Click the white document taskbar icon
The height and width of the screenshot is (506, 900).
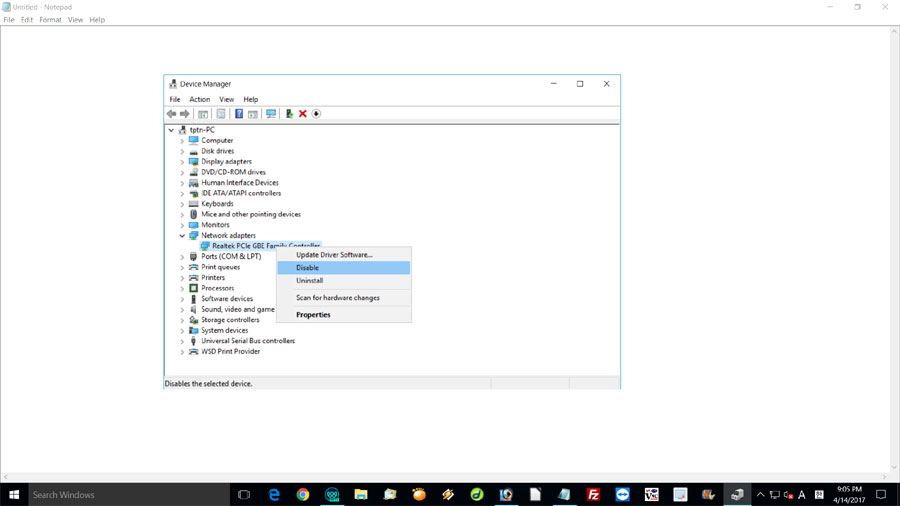[x=535, y=495]
